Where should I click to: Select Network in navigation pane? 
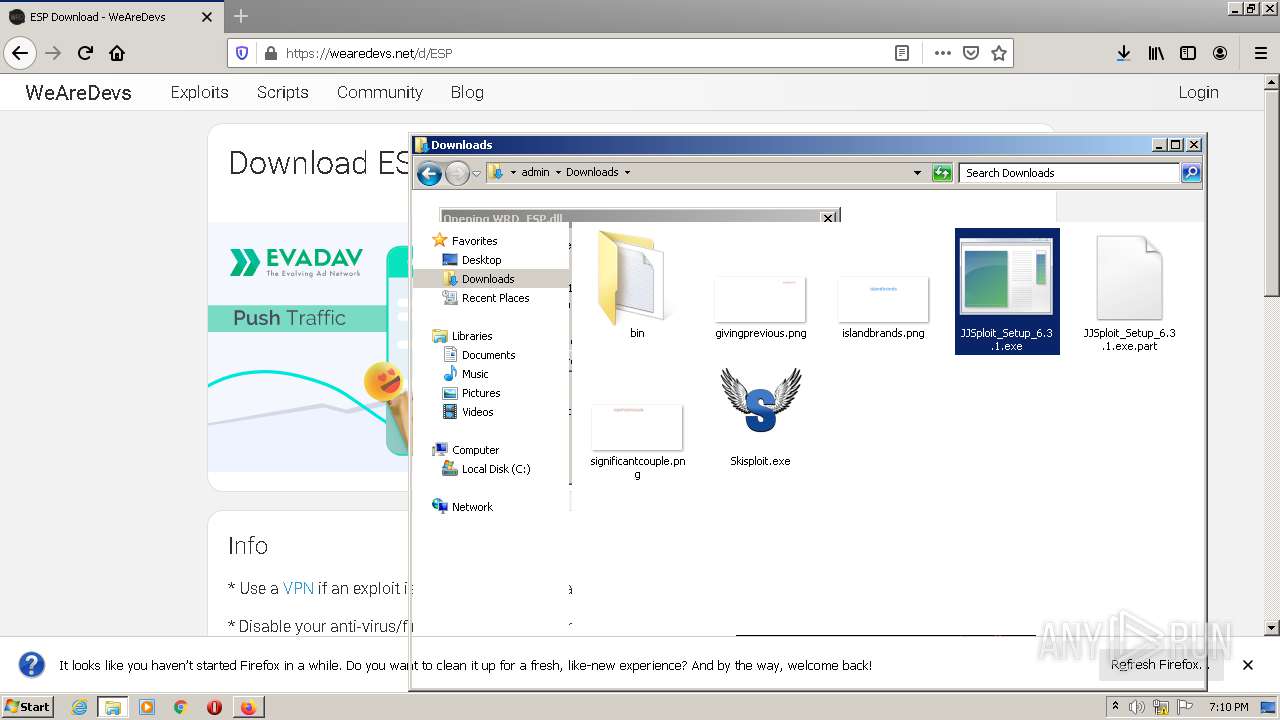coord(472,507)
